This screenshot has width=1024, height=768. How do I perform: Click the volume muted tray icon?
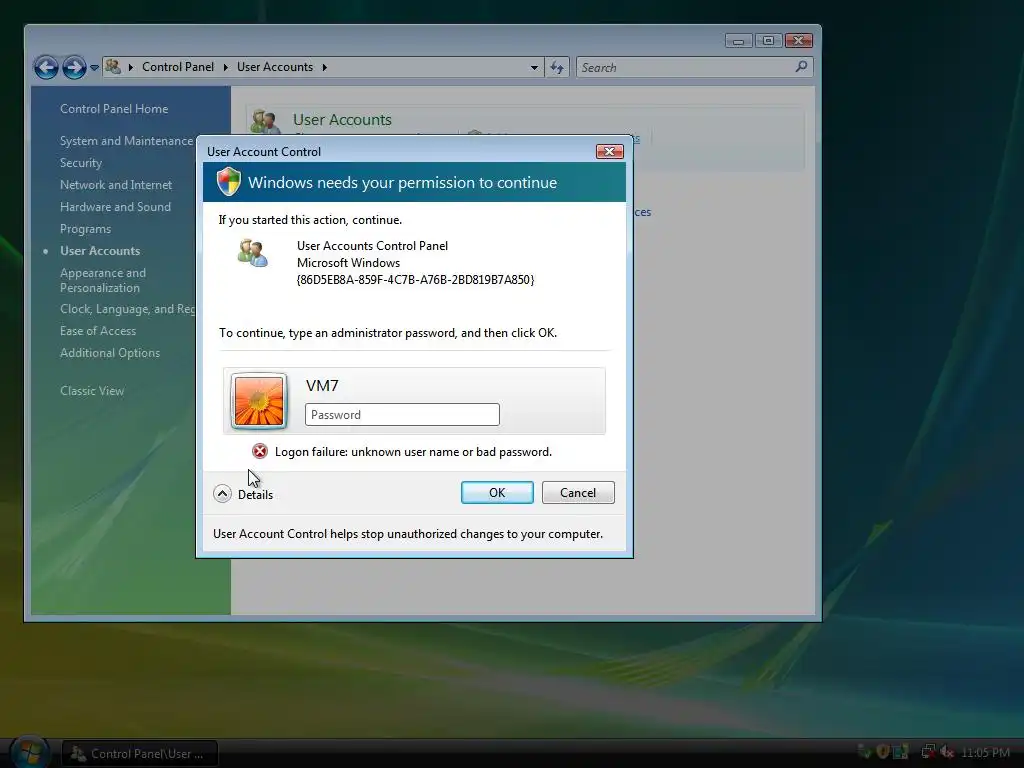(x=946, y=752)
